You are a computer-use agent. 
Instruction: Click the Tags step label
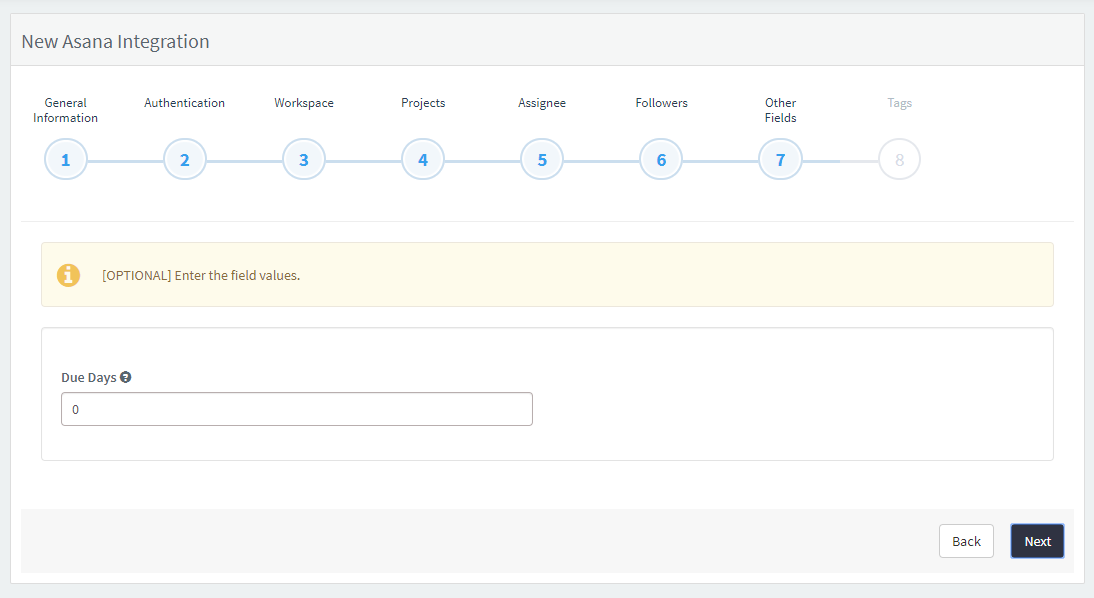click(x=899, y=103)
